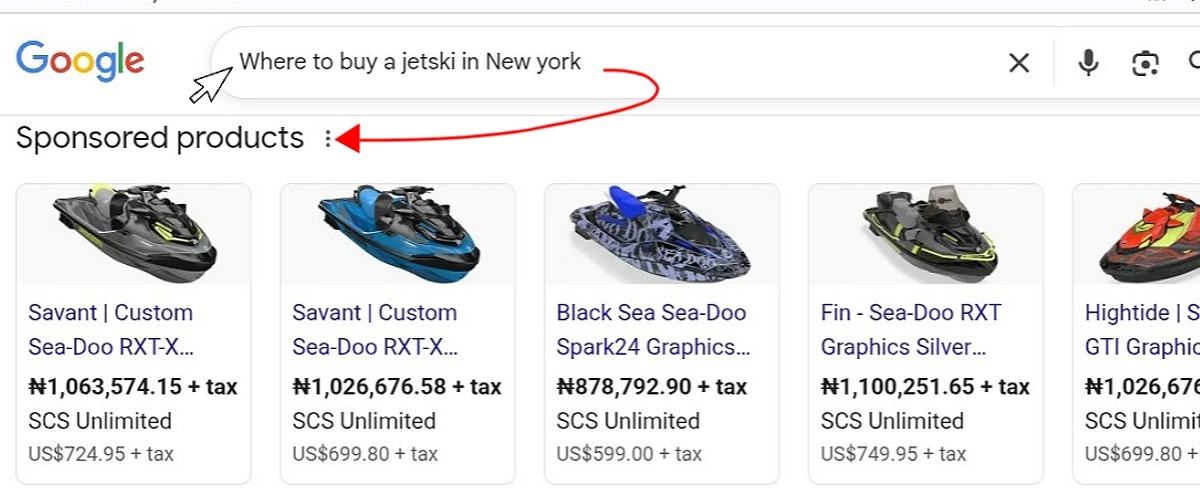Screen dimensions: 1200x503
Task: Open Hightide GTI Graphics product link
Action: tap(1142, 330)
